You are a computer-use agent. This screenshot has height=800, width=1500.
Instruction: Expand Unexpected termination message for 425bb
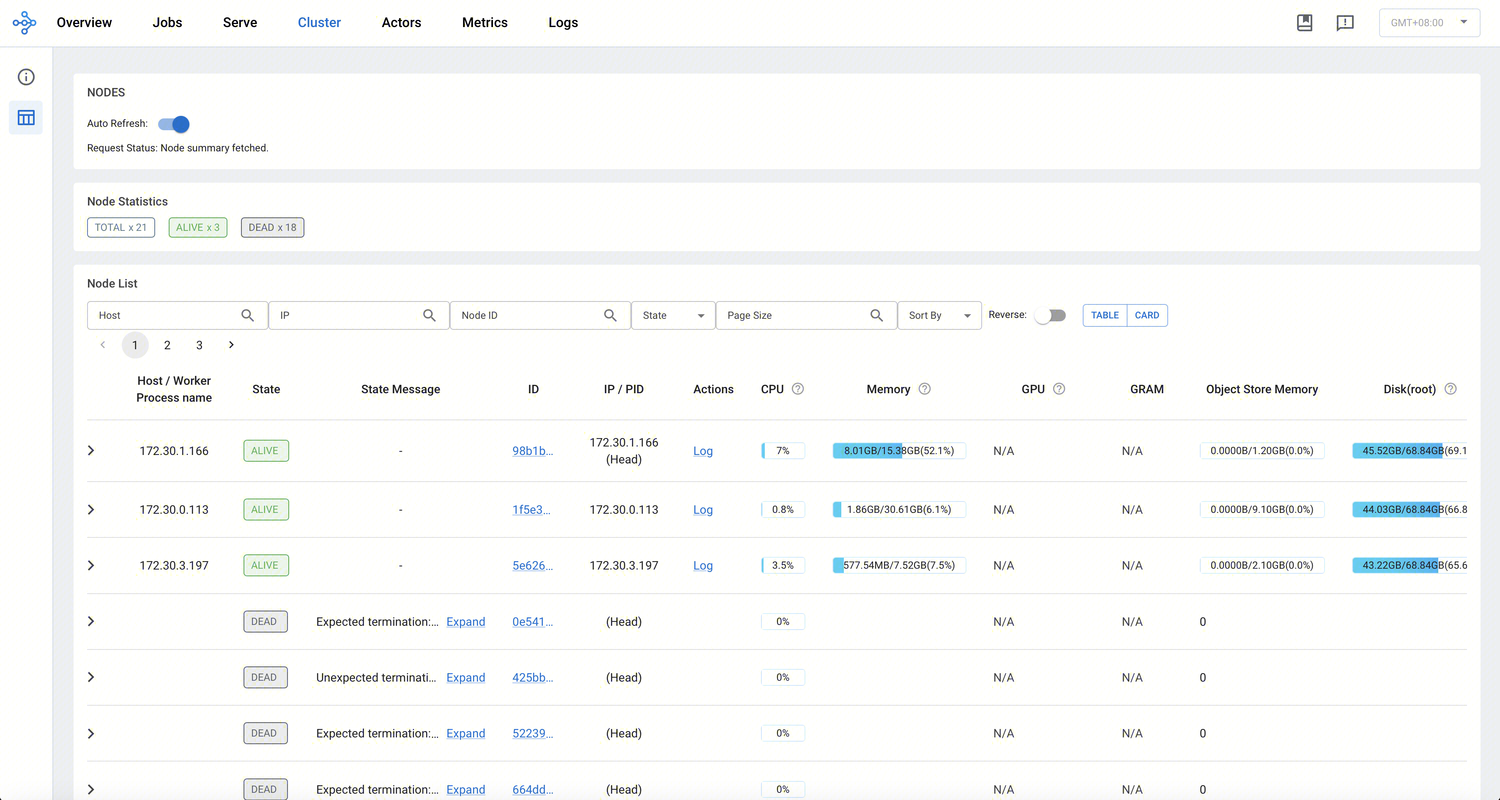click(x=465, y=677)
